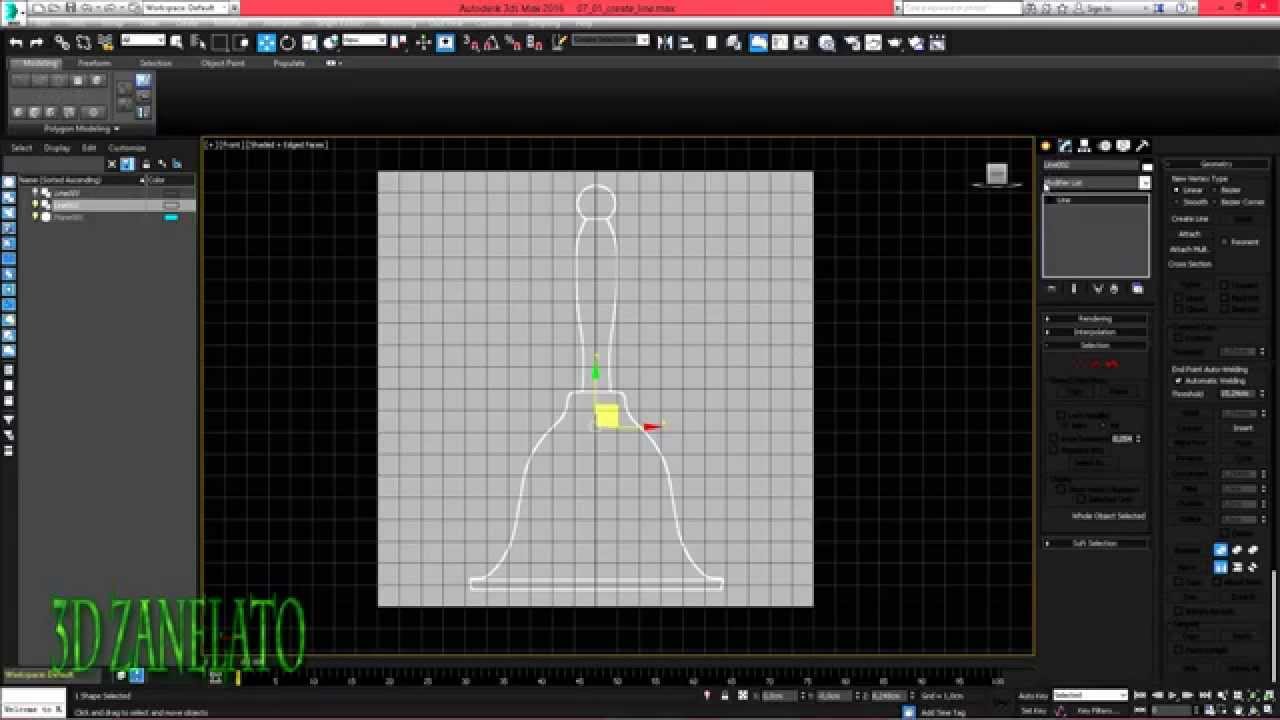Collapse the Selection rollout
1280x720 pixels.
tap(1096, 345)
